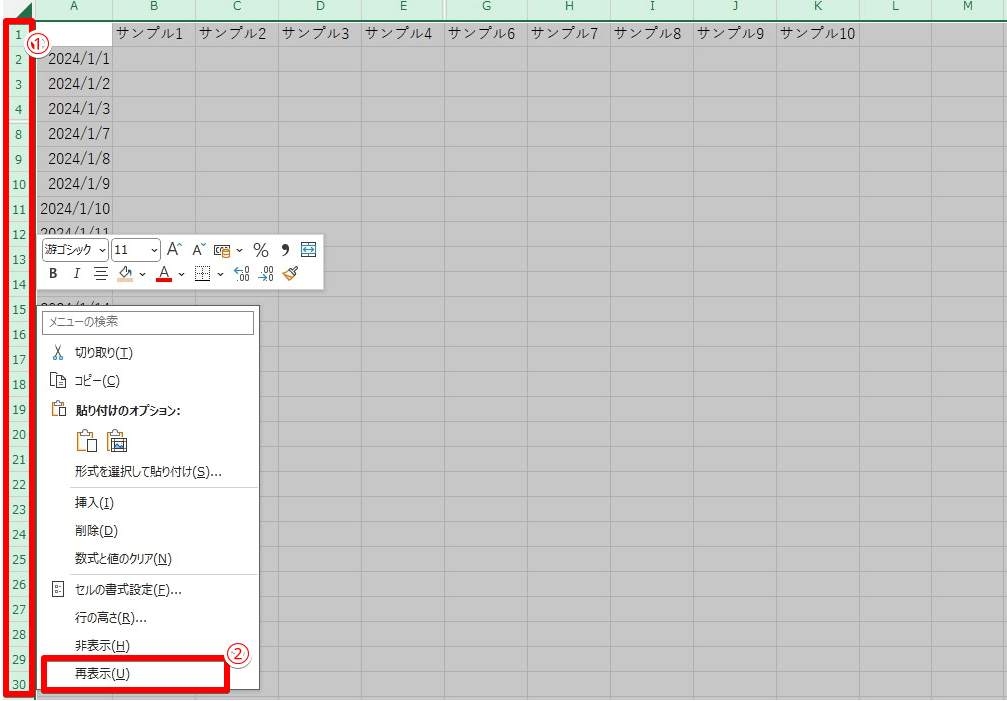This screenshot has height=701, width=1007.
Task: Apply percent style from mini toolbar
Action: point(260,250)
